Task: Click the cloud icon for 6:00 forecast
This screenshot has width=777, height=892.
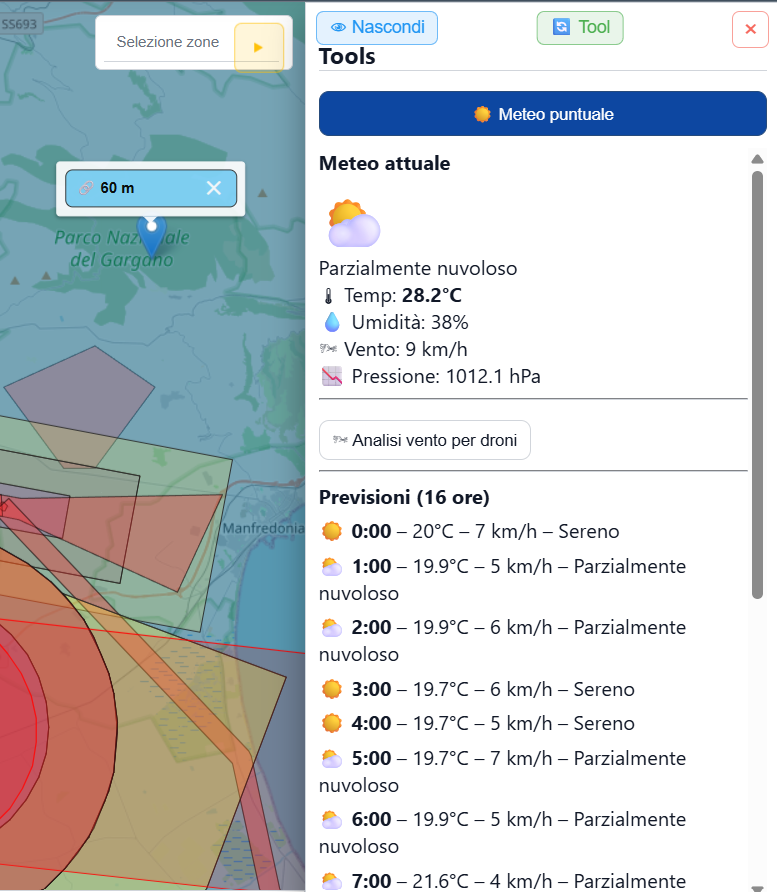Action: (x=332, y=820)
